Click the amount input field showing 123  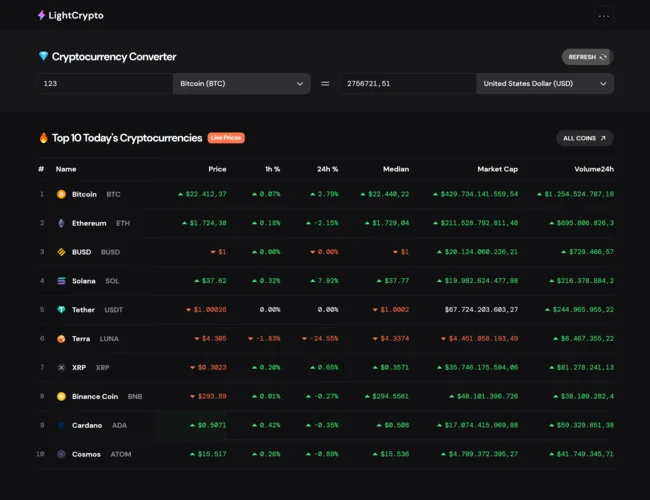pyautogui.click(x=104, y=84)
